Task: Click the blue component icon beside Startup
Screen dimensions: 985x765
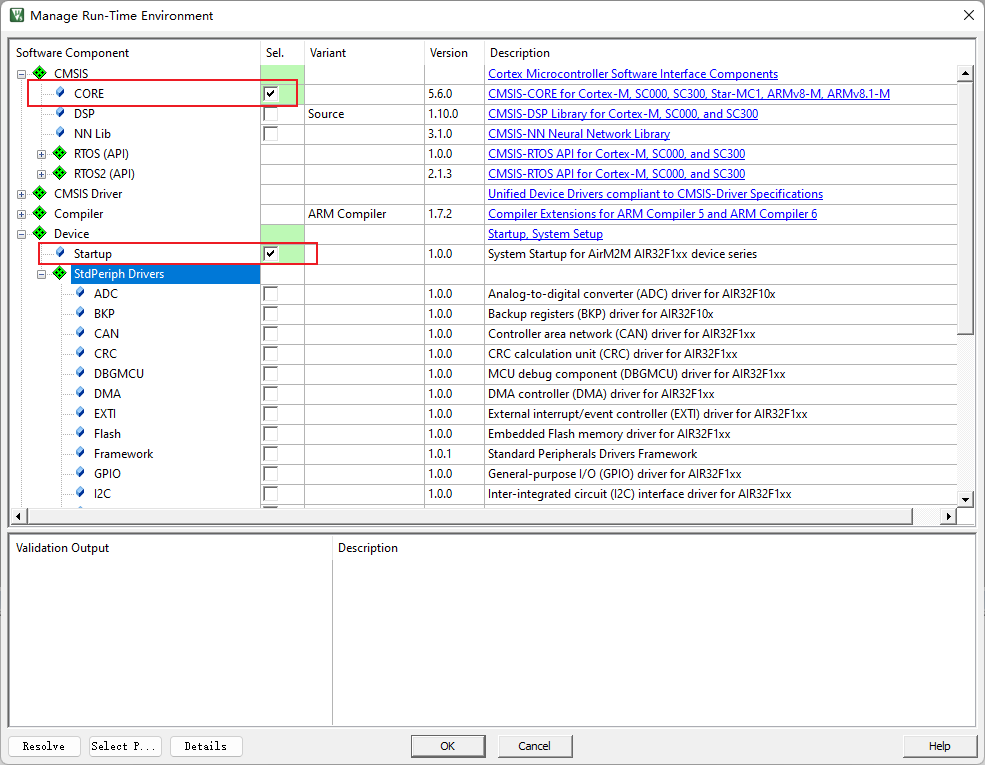Action: point(60,254)
